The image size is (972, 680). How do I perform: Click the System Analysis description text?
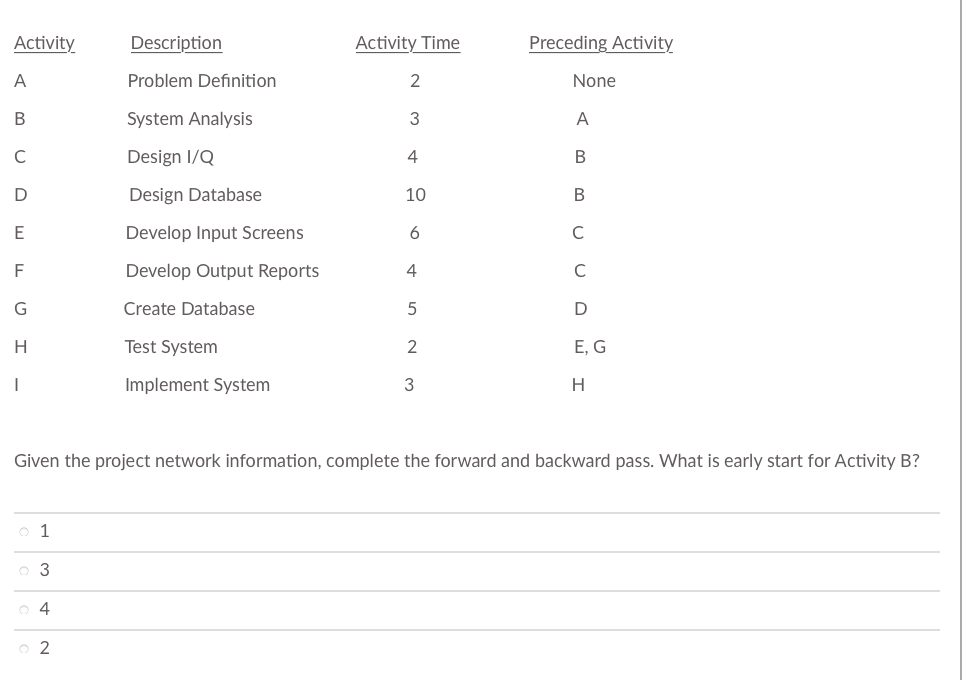(189, 118)
